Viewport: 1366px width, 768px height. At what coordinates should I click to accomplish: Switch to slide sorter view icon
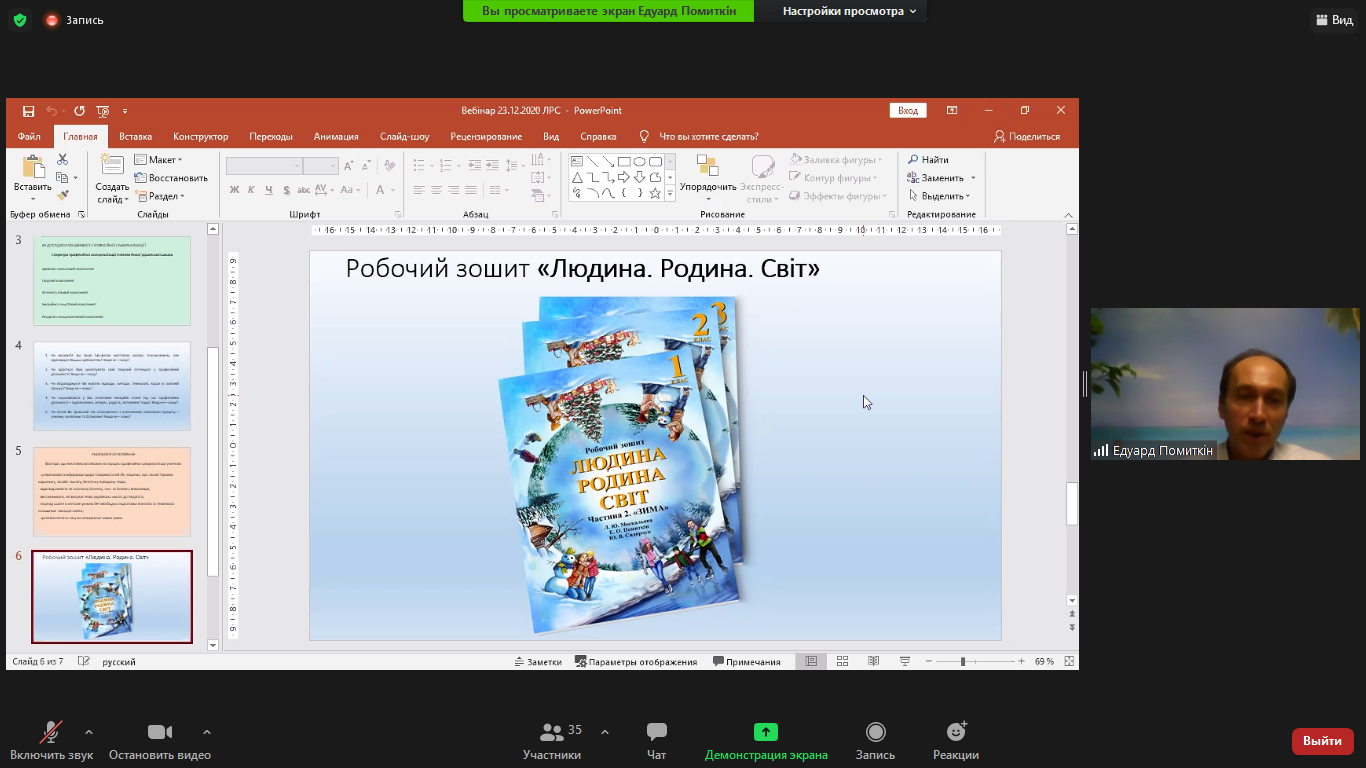tap(842, 662)
